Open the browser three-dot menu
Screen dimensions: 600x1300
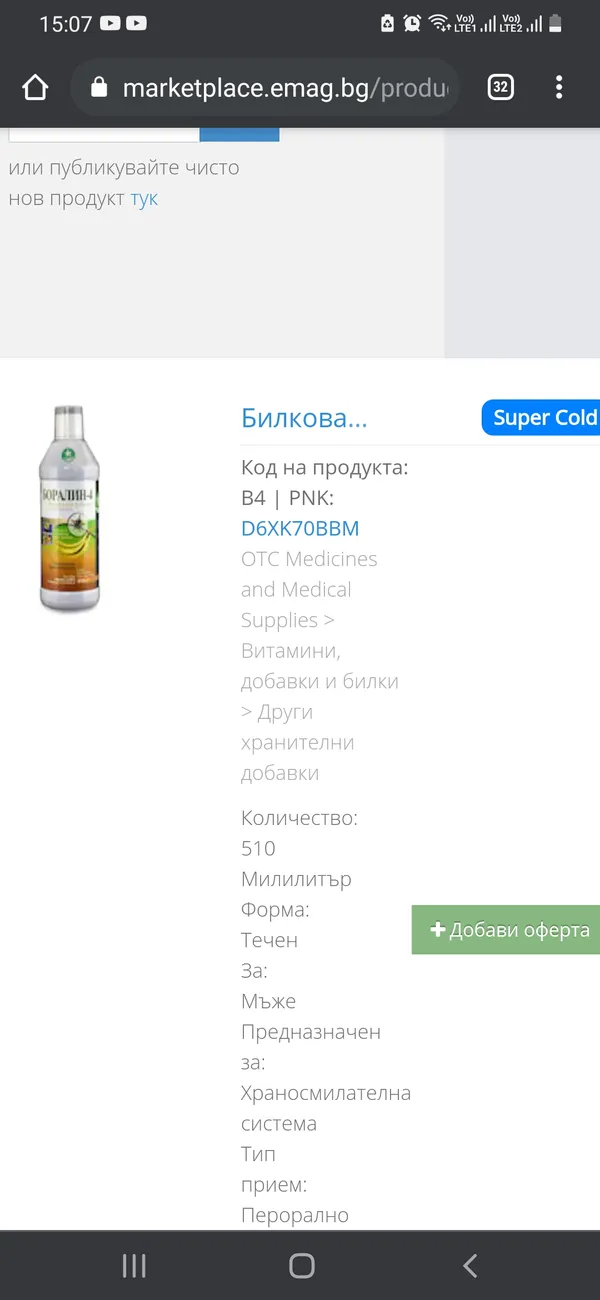pyautogui.click(x=559, y=88)
